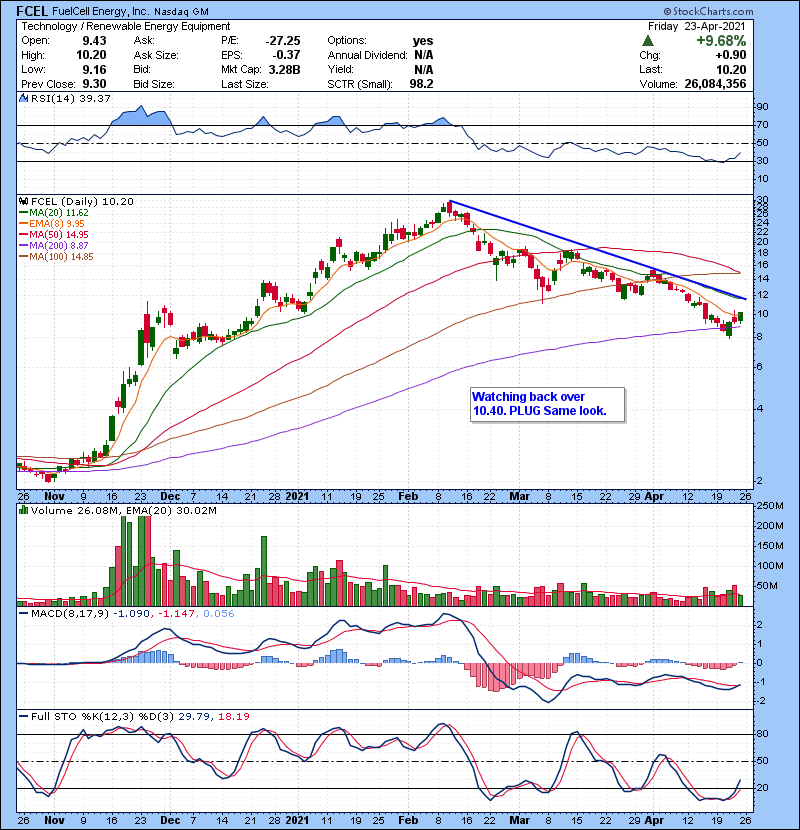Click the Low value 9.16
The image size is (800, 830).
pyautogui.click(x=94, y=69)
